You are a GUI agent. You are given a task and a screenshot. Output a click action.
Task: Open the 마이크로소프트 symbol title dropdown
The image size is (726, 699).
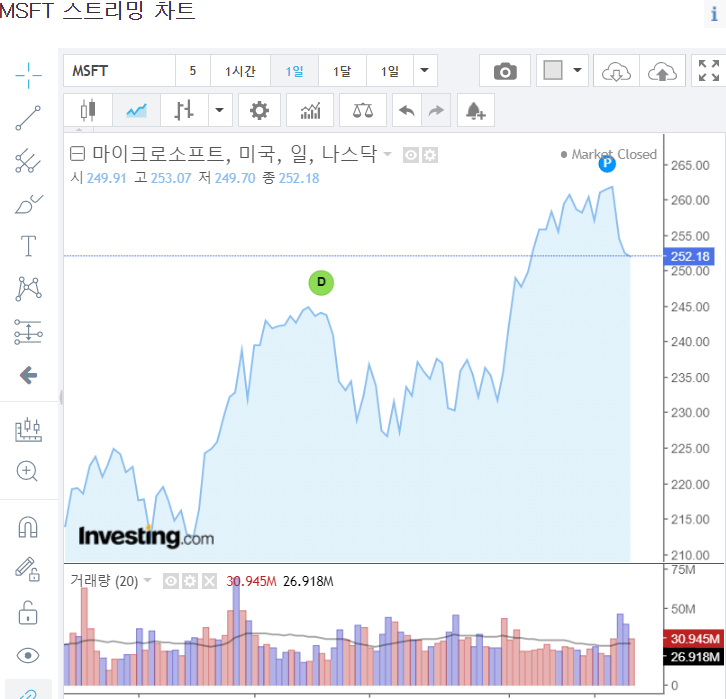pyautogui.click(x=388, y=154)
